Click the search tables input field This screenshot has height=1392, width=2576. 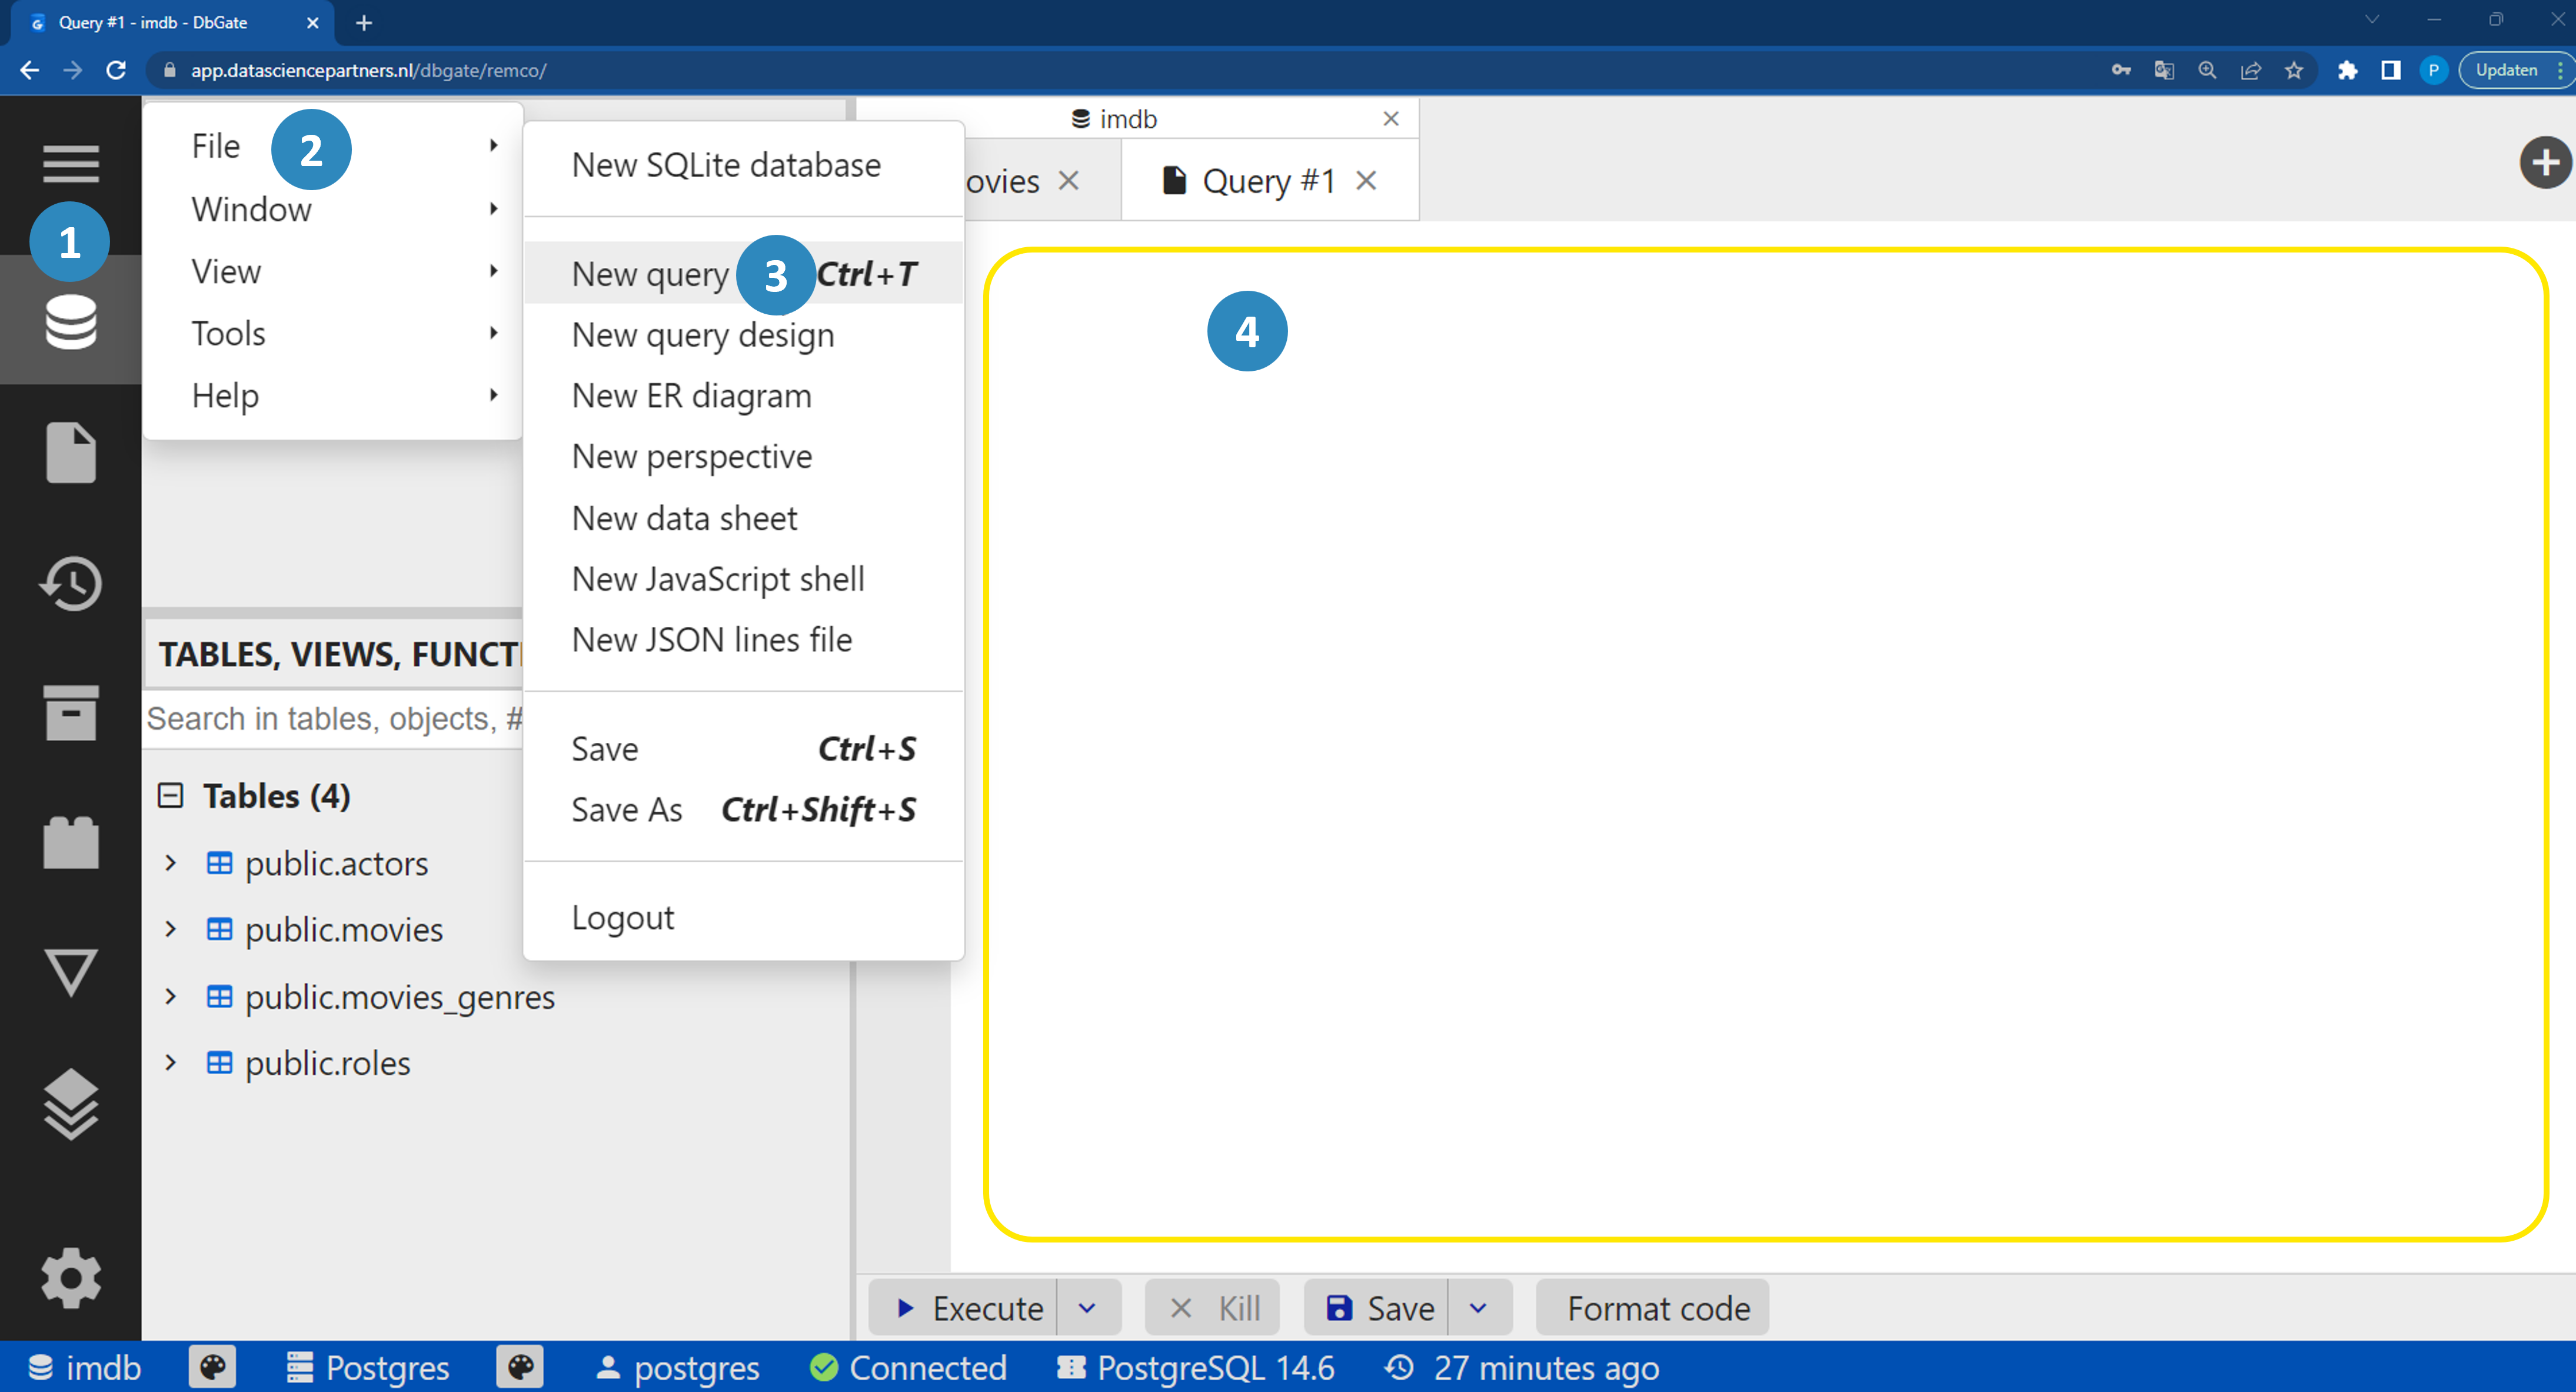334,718
